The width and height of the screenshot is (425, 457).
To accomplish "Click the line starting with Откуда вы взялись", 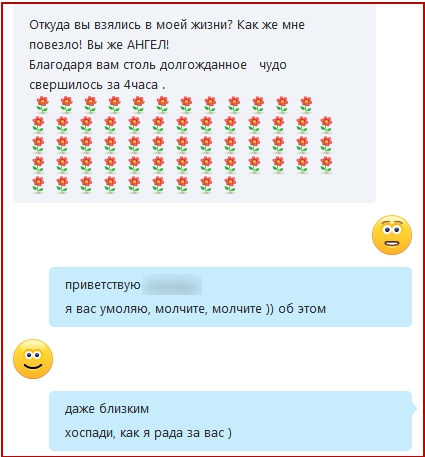I will (167, 25).
